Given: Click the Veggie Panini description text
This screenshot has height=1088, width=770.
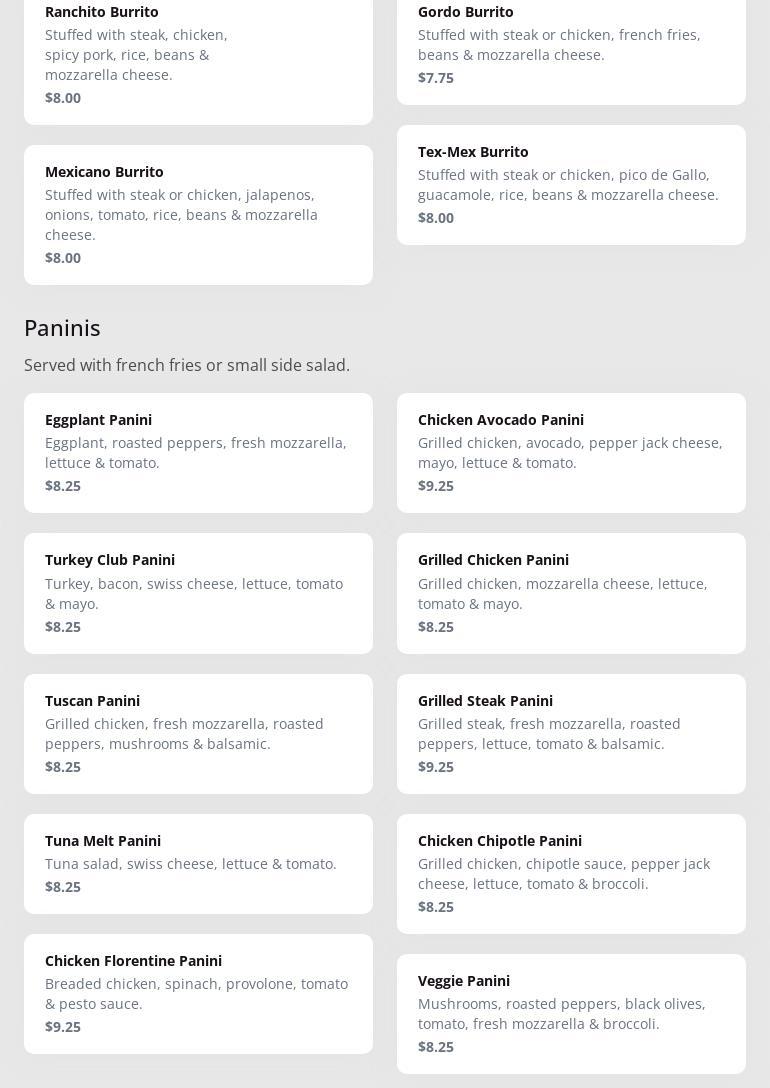Looking at the screenshot, I should coord(561,1014).
